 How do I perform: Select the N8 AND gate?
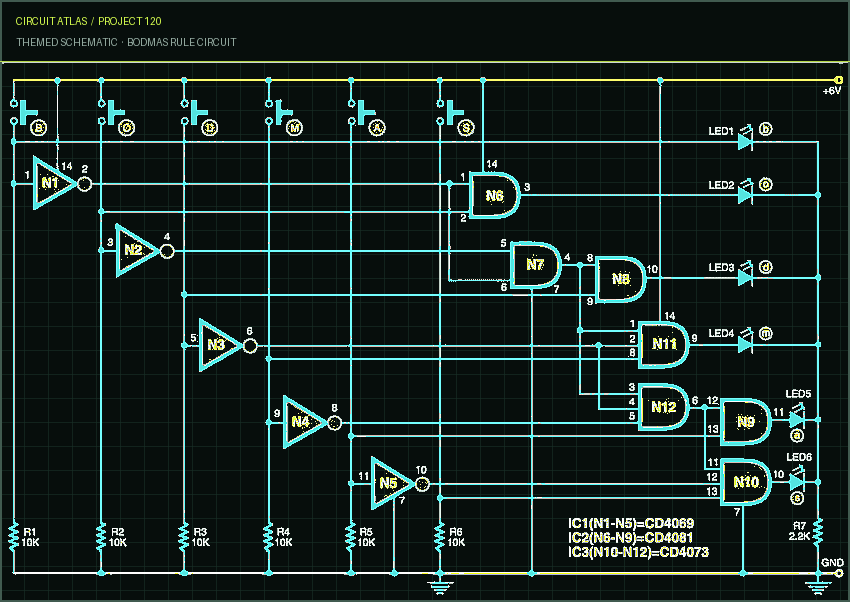coord(620,279)
